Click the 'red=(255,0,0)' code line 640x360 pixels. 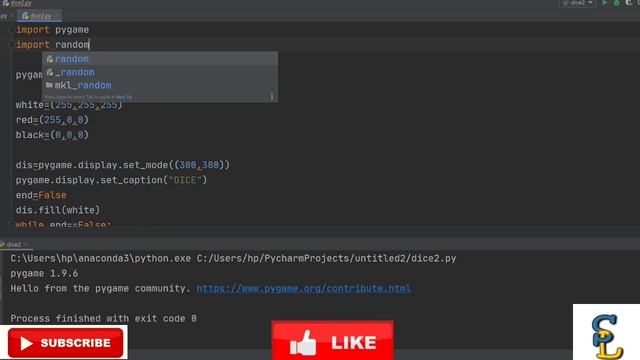pos(52,120)
